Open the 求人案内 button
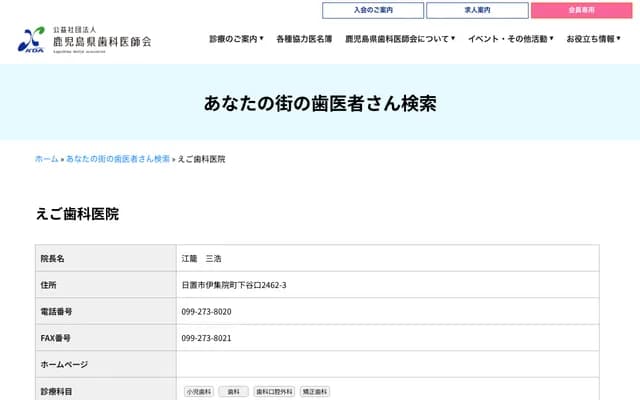Viewport: 640px width, 400px height. click(x=477, y=10)
